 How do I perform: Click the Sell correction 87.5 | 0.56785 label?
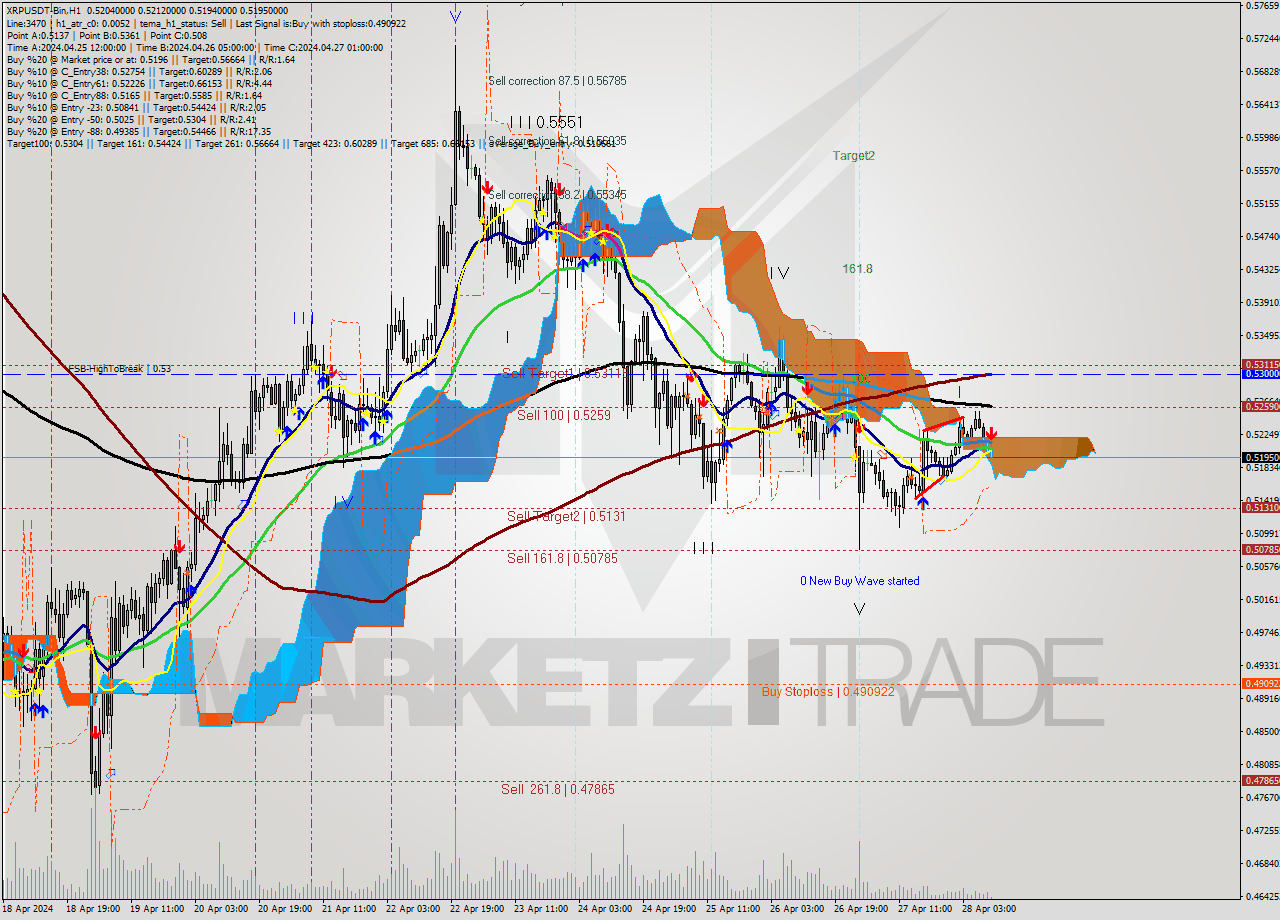(x=557, y=81)
